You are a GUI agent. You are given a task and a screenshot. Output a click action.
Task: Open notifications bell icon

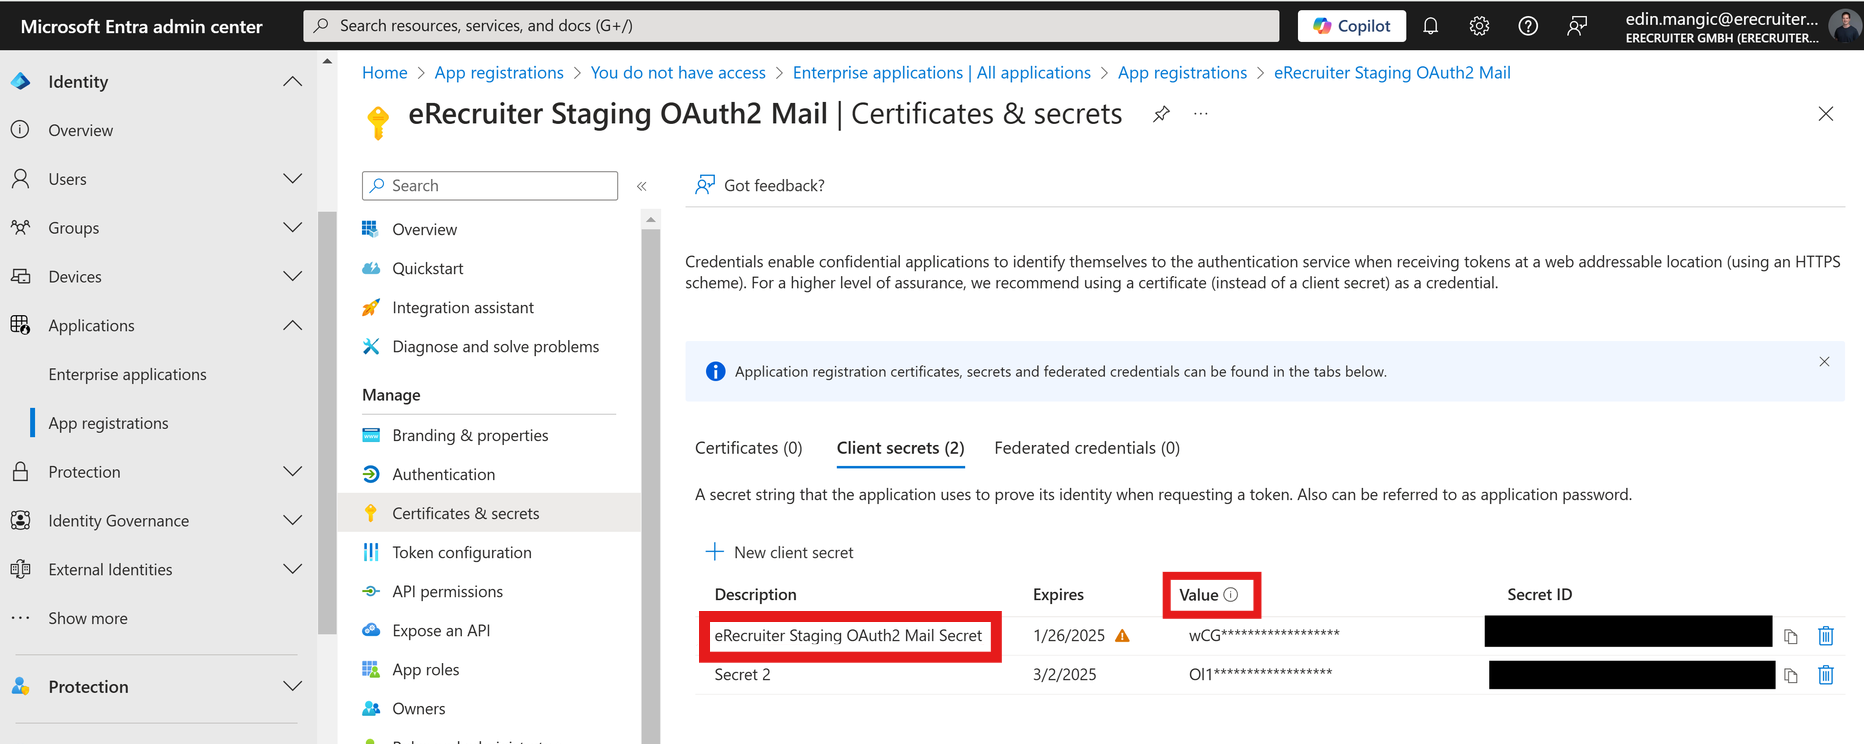[1431, 26]
